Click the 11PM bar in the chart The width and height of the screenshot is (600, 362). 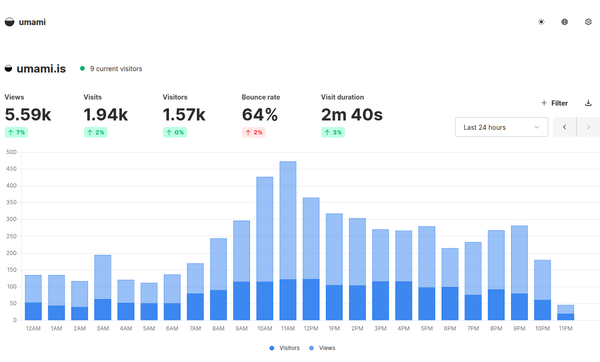tap(566, 313)
